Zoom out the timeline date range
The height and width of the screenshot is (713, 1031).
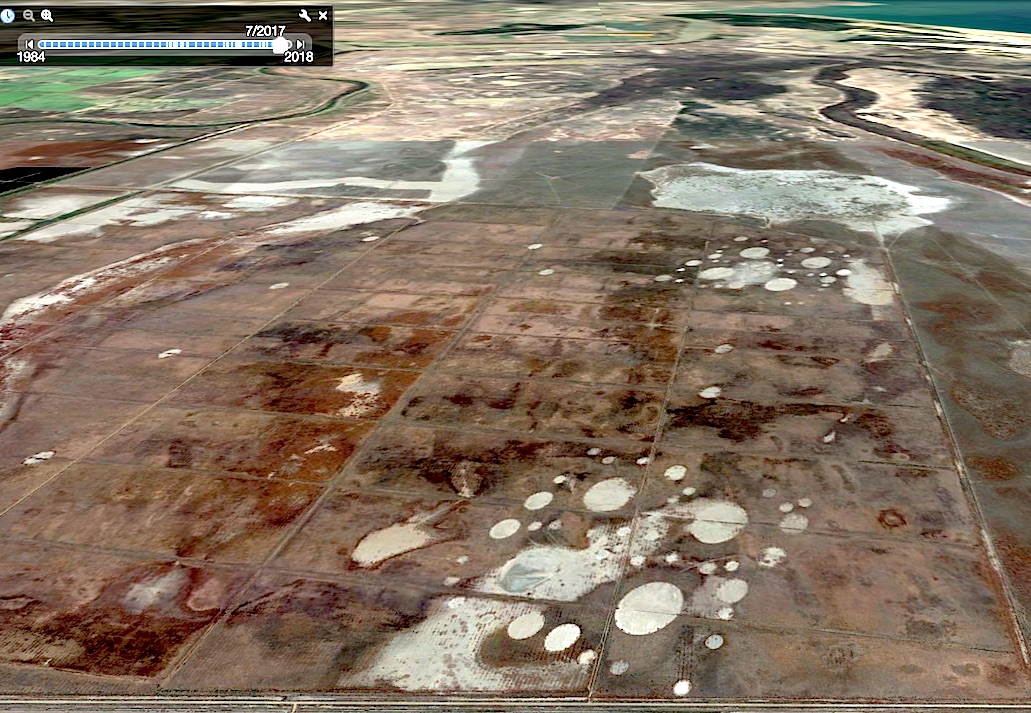pos(29,16)
